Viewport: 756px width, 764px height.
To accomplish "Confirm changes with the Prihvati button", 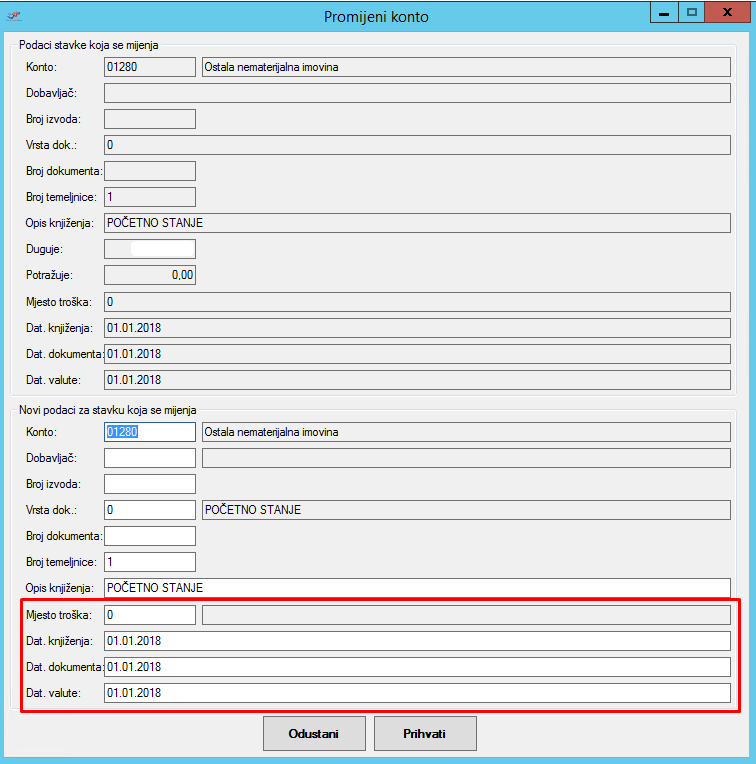I will point(425,733).
